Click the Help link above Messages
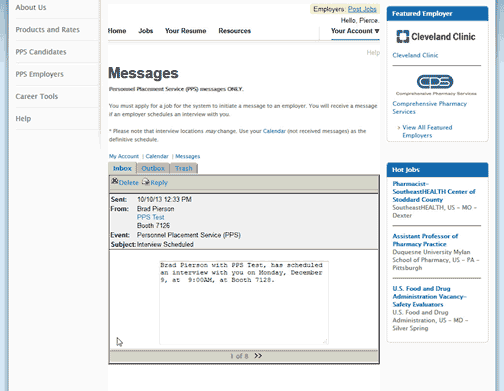This screenshot has width=504, height=391. (x=373, y=53)
